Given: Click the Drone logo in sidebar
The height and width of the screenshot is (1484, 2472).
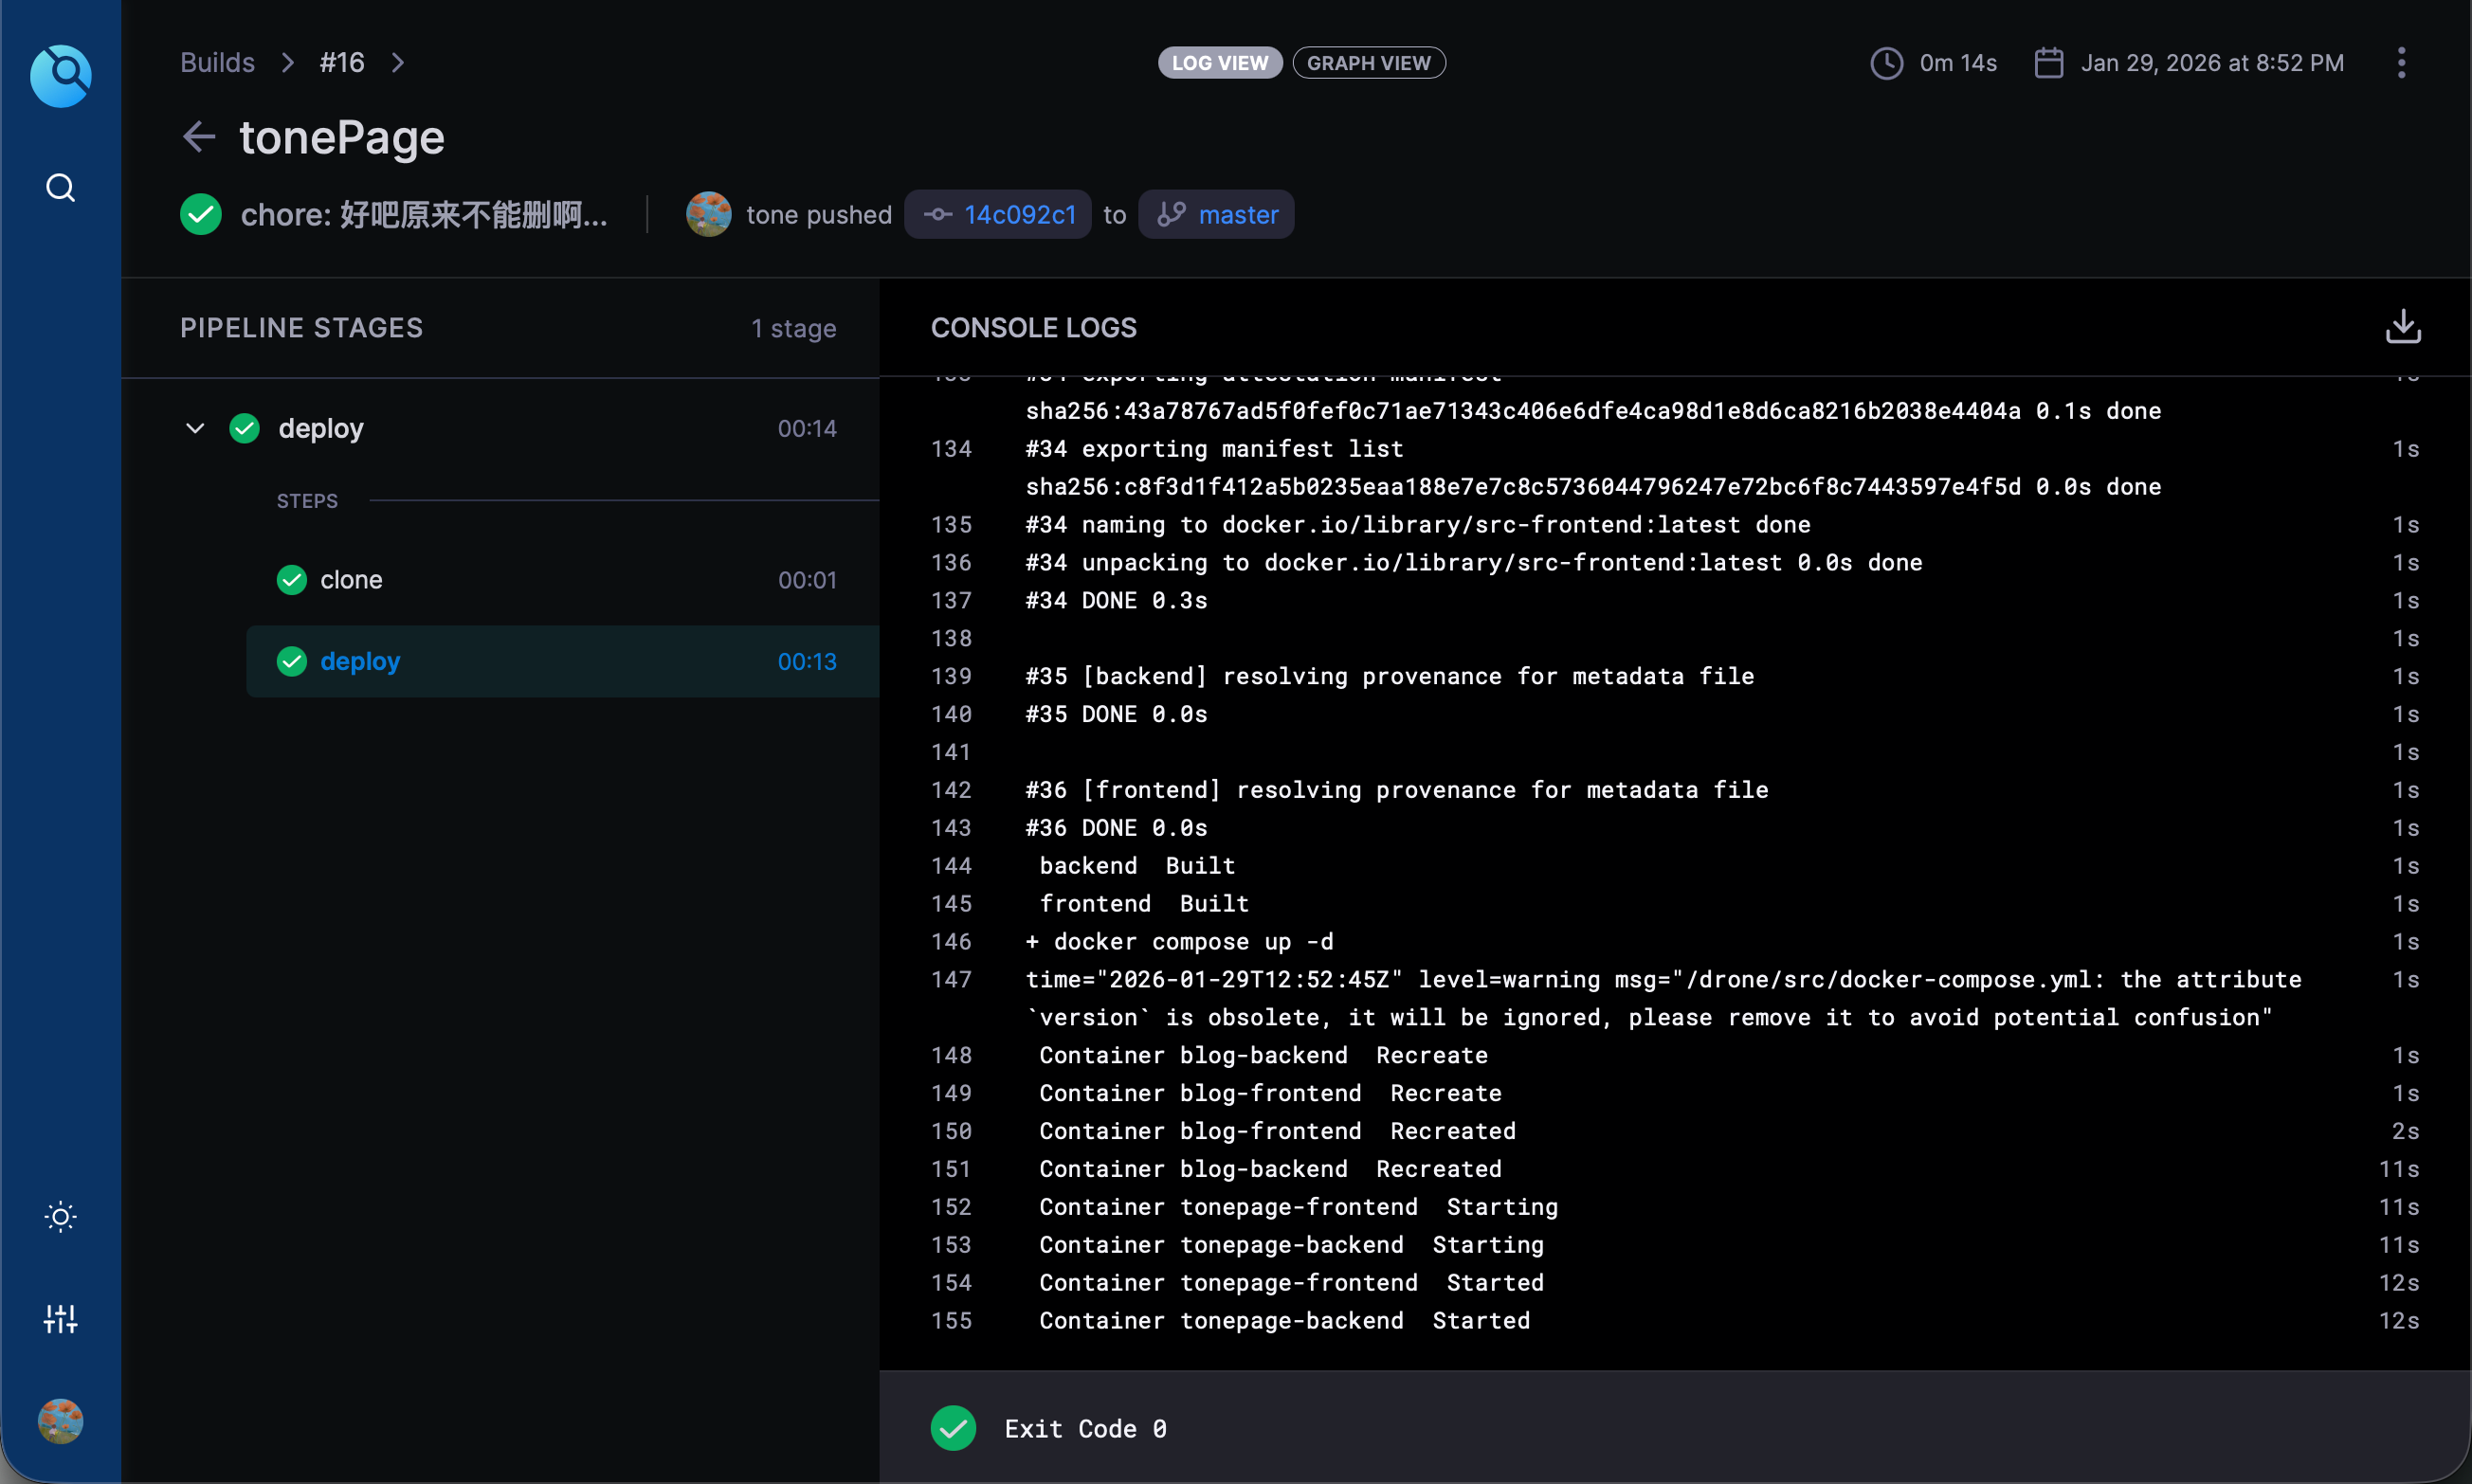Looking at the screenshot, I should 61,75.
